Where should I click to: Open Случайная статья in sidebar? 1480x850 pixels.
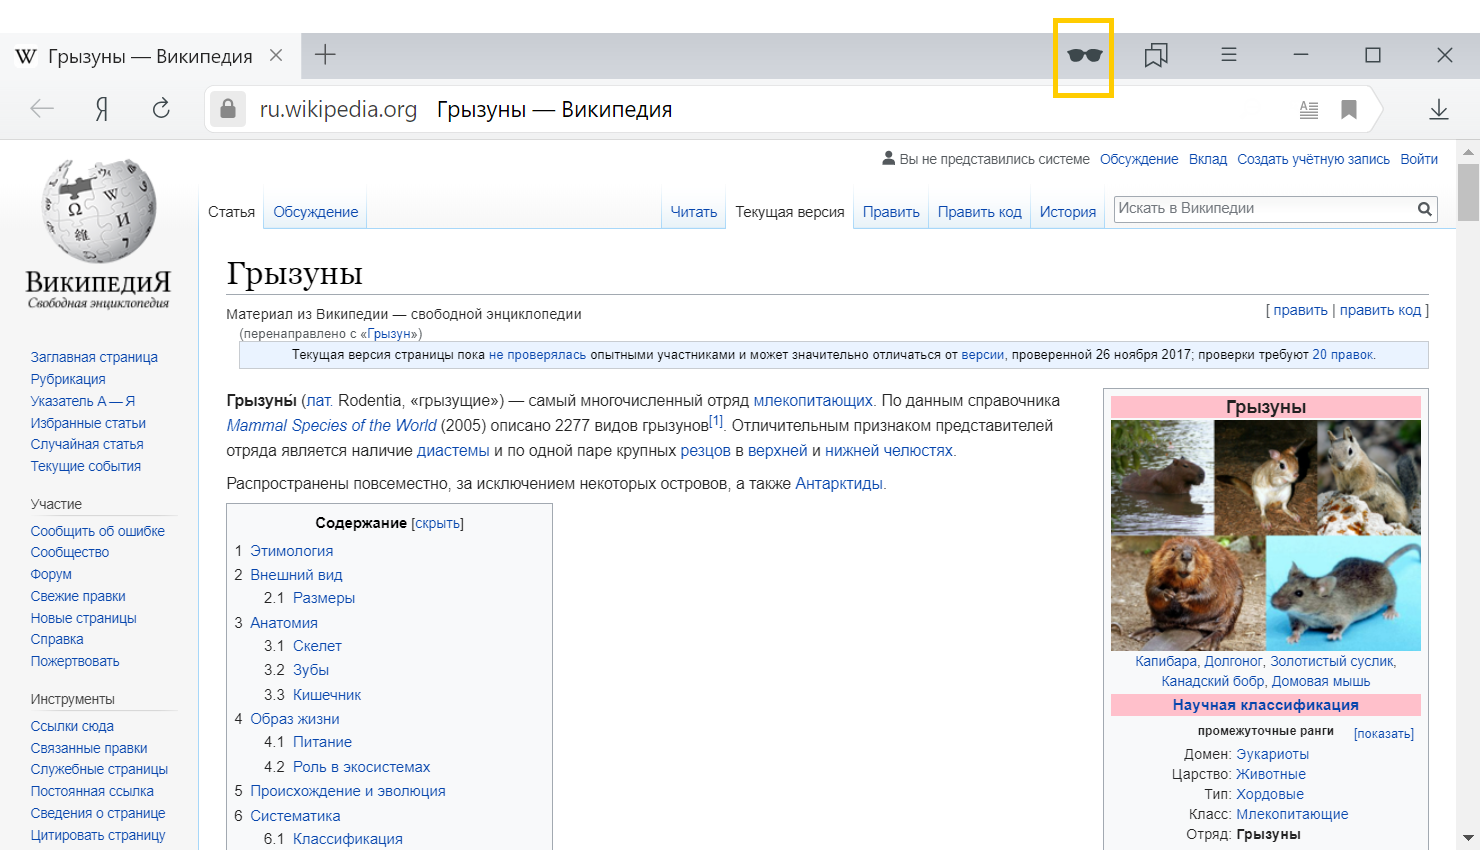(x=87, y=444)
